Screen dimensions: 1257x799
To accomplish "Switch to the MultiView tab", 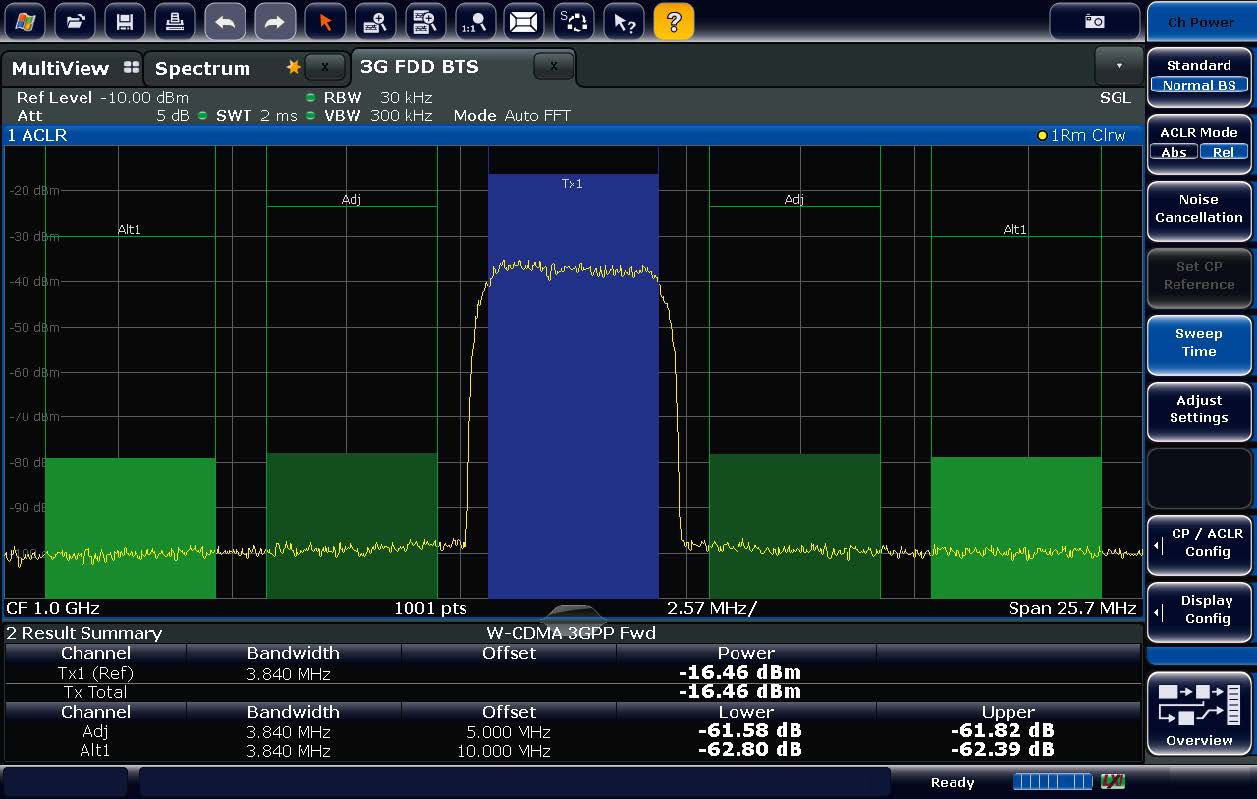I will tap(60, 68).
